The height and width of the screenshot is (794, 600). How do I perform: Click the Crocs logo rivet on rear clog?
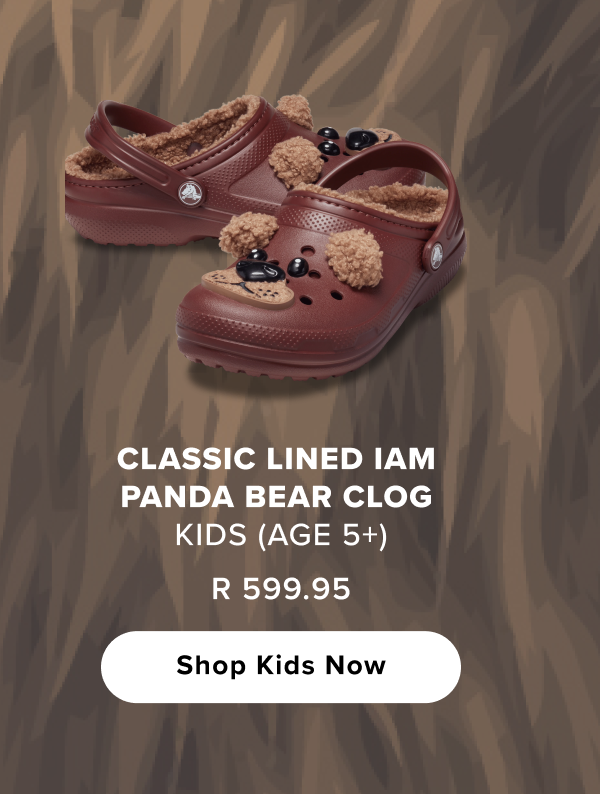(x=190, y=193)
